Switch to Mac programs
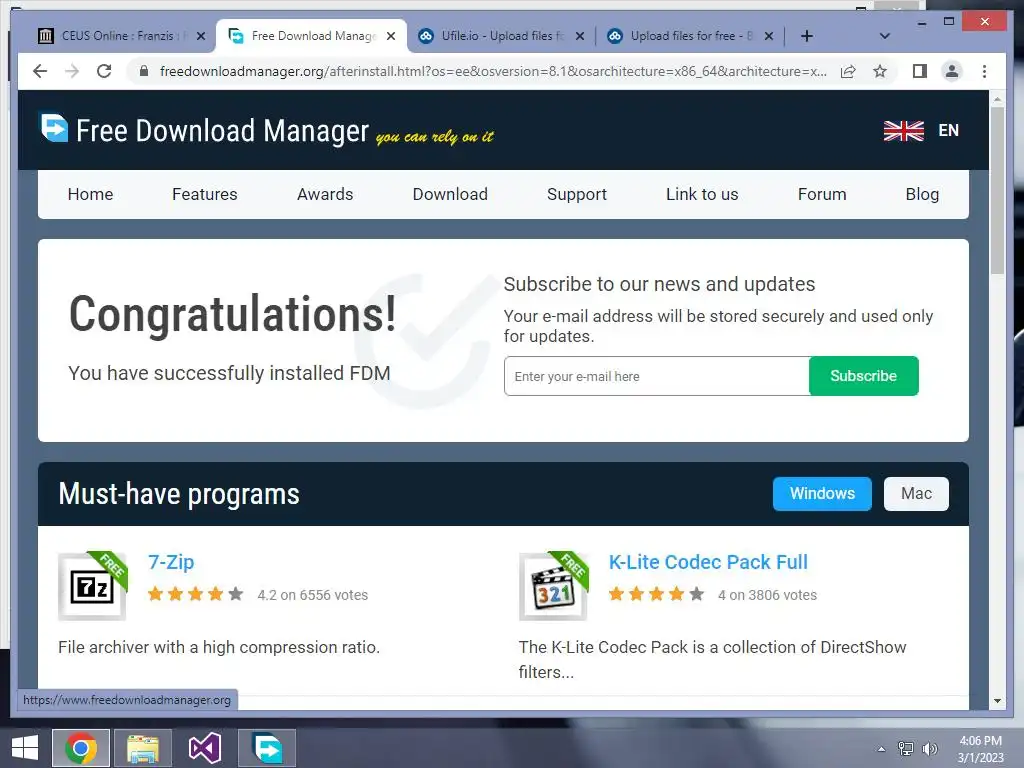Viewport: 1024px width, 768px height. pos(916,494)
